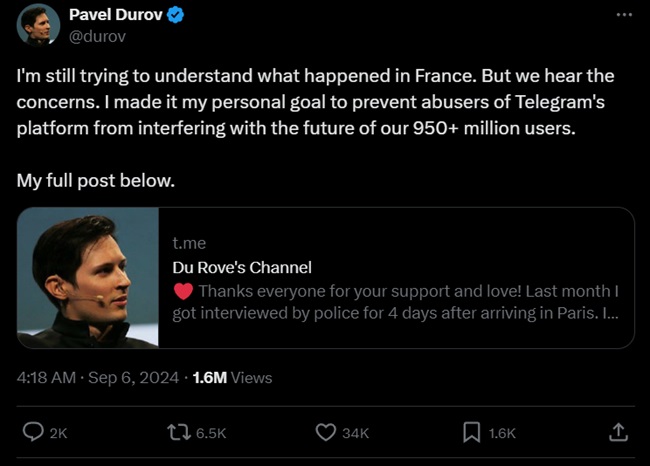Open the Du Rove's Channel card title
650x466 pixels.
point(242,267)
